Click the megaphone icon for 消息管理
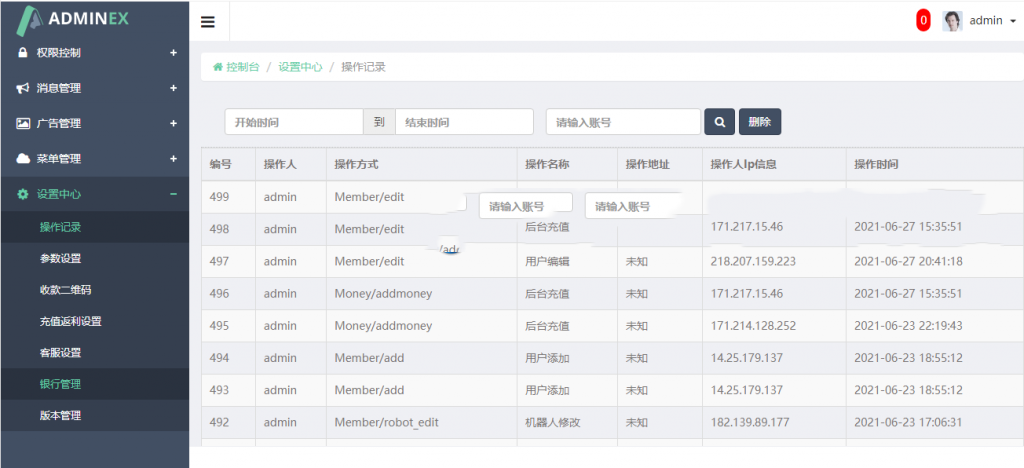The width and height of the screenshot is (1024, 468). point(23,88)
